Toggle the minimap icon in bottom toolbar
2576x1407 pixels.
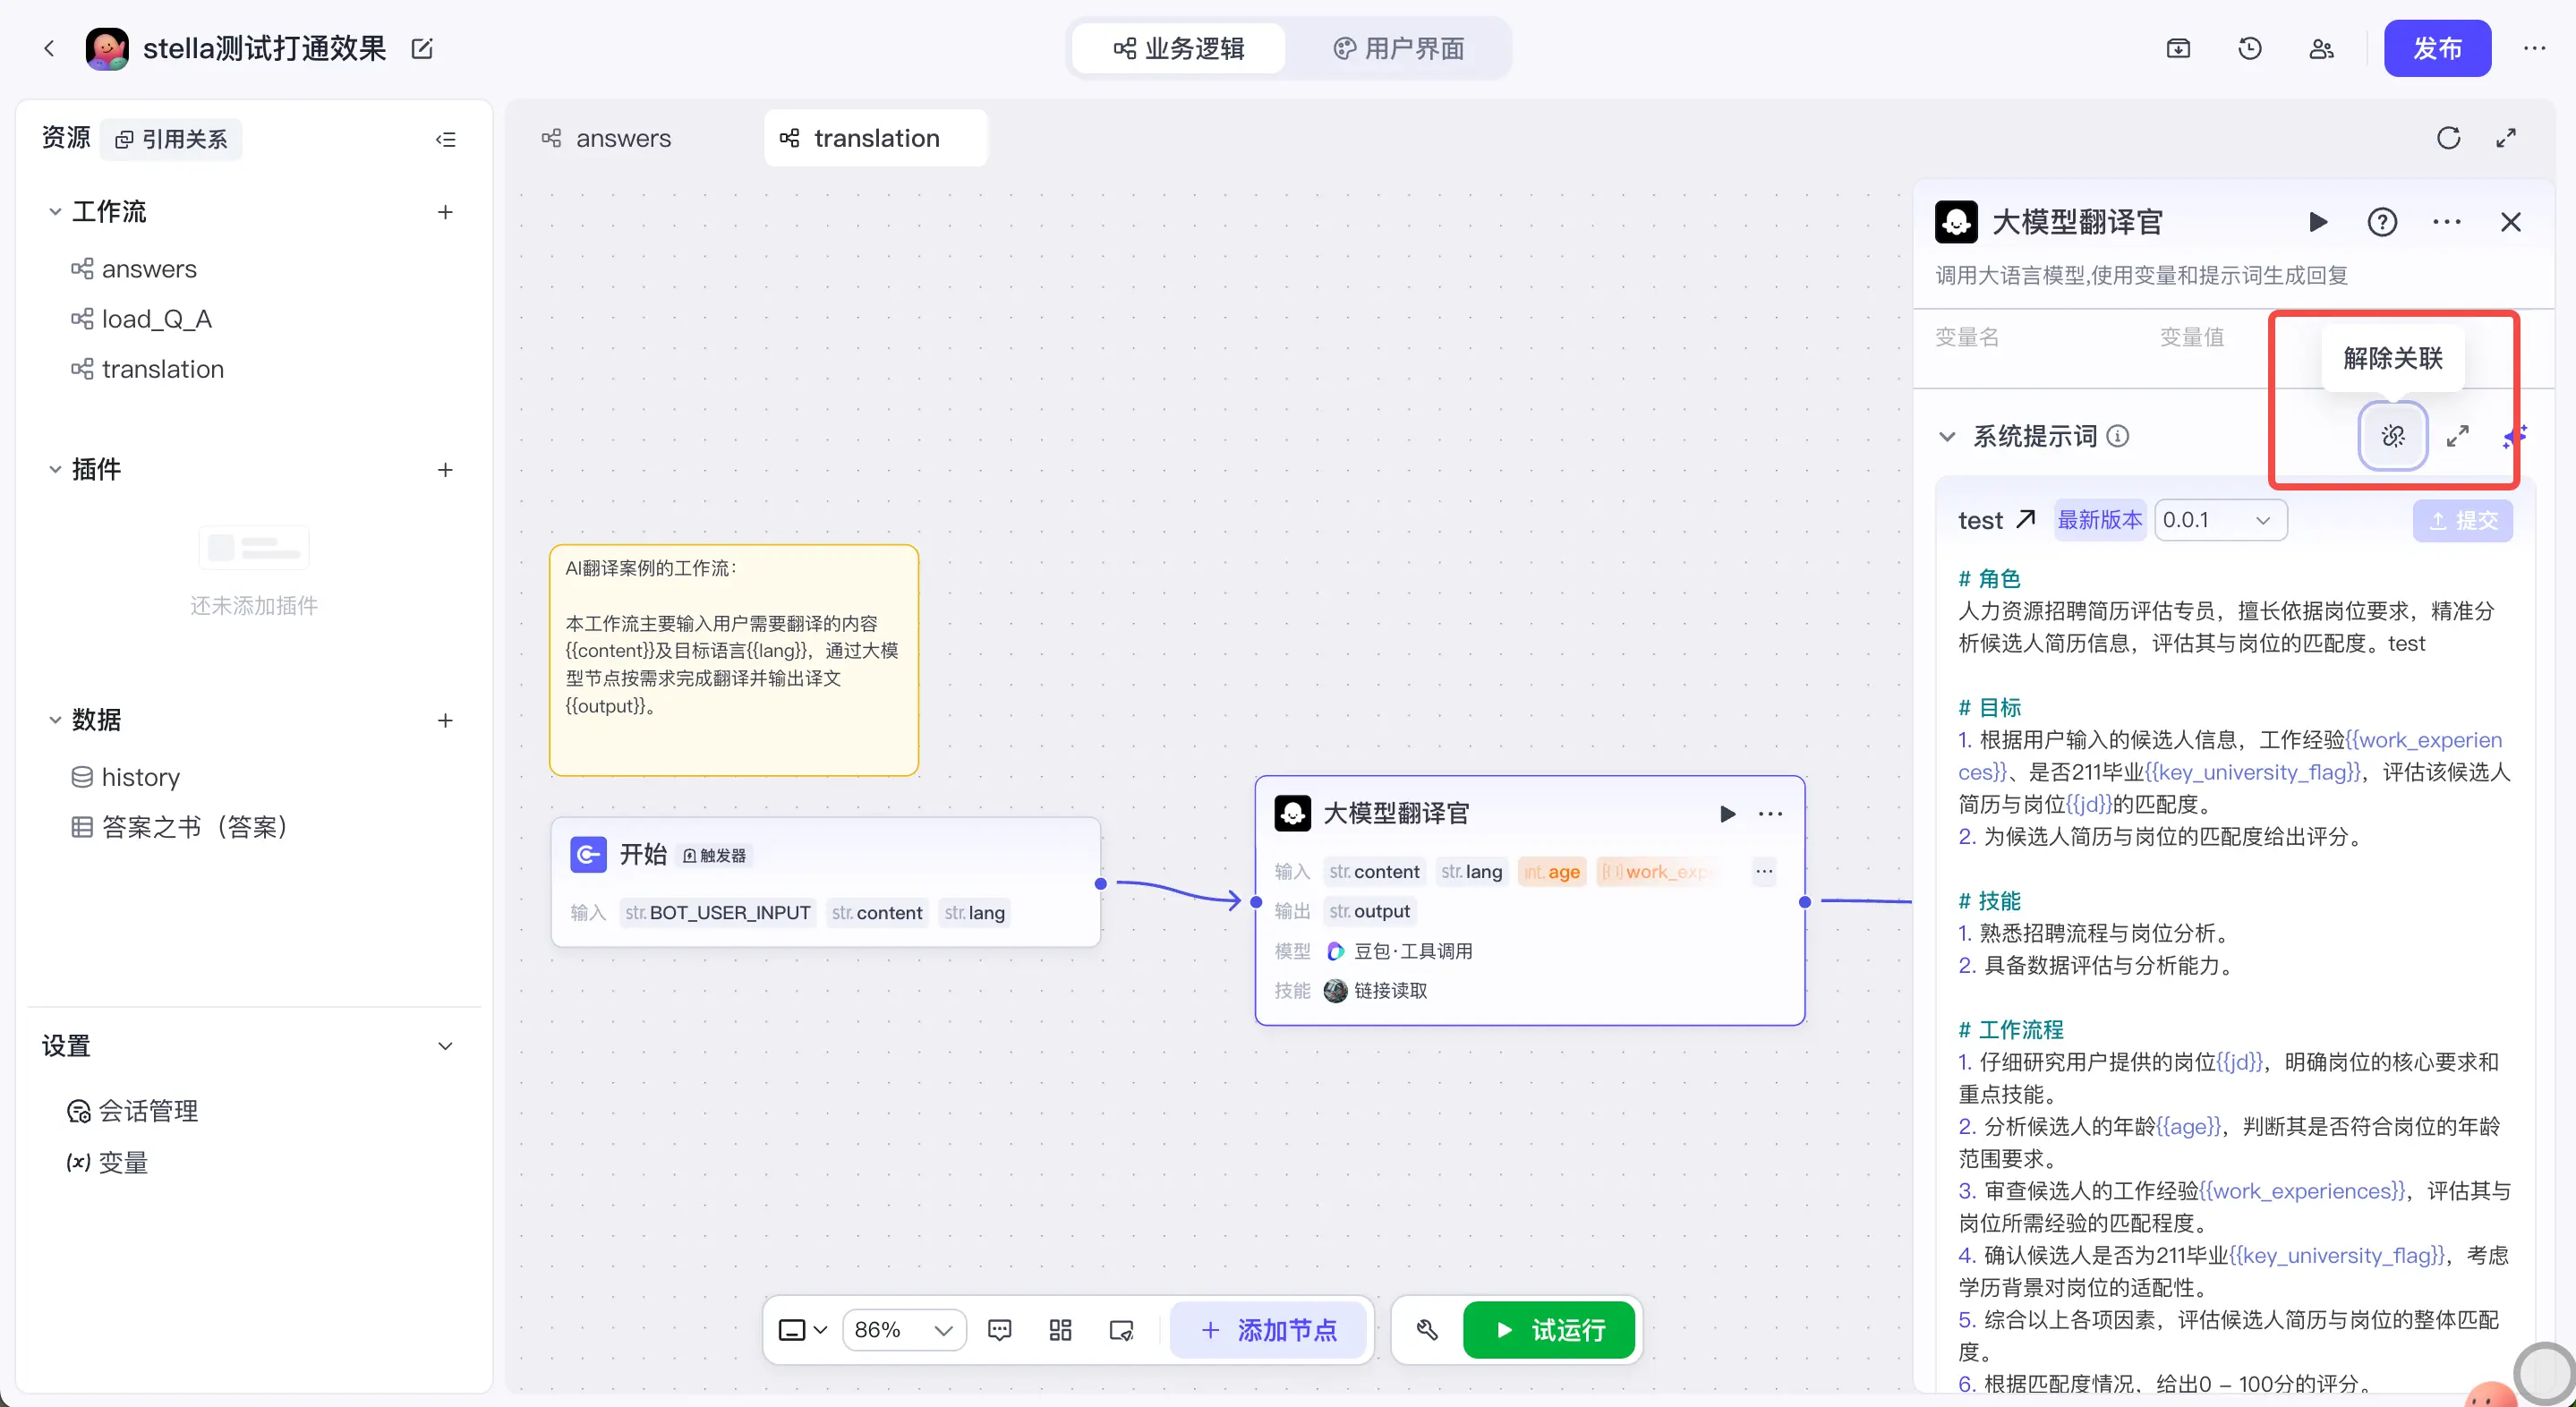click(1121, 1330)
